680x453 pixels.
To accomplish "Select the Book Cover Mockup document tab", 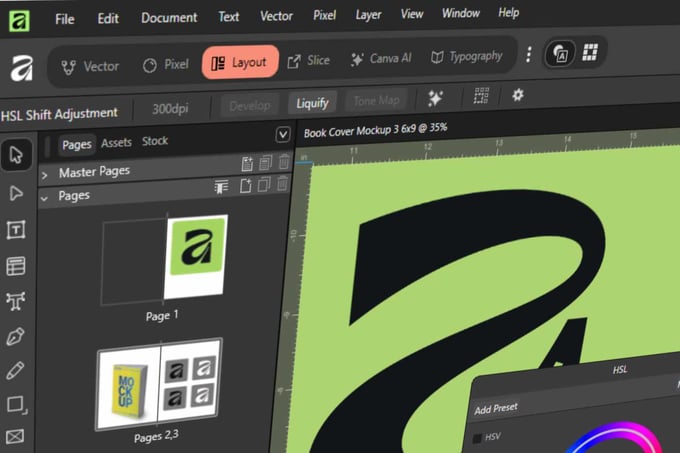I will click(x=375, y=130).
